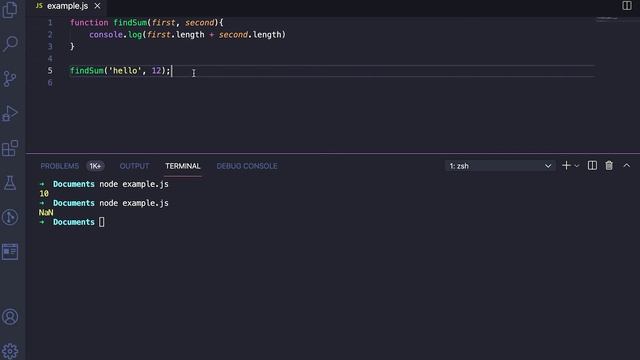The image size is (640, 360).
Task: Split the terminal panel
Action: (x=592, y=166)
